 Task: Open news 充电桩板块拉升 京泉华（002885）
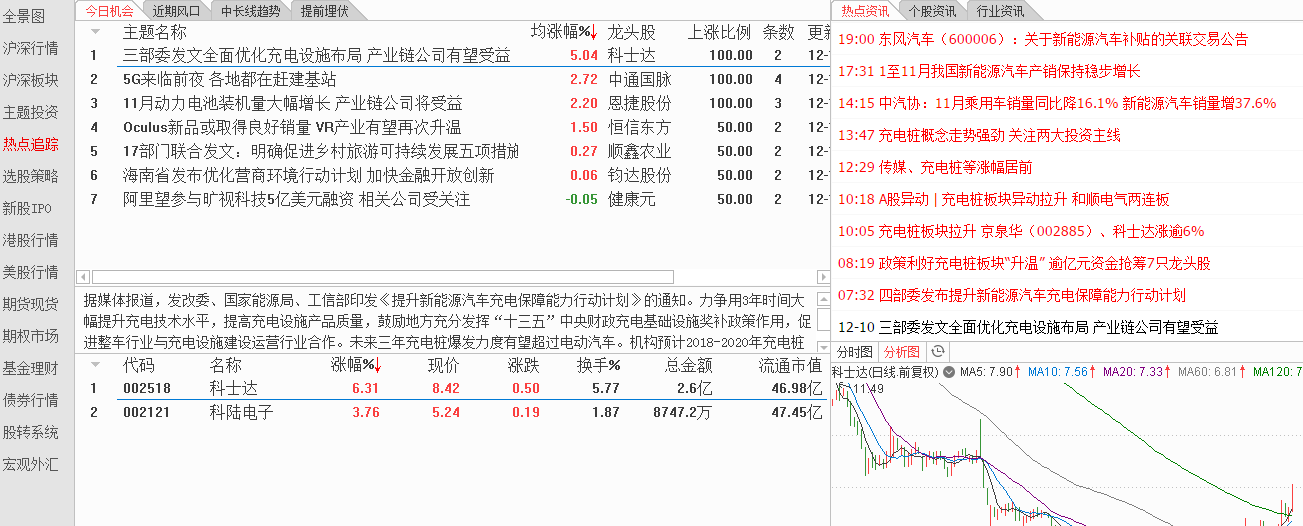coord(1021,231)
